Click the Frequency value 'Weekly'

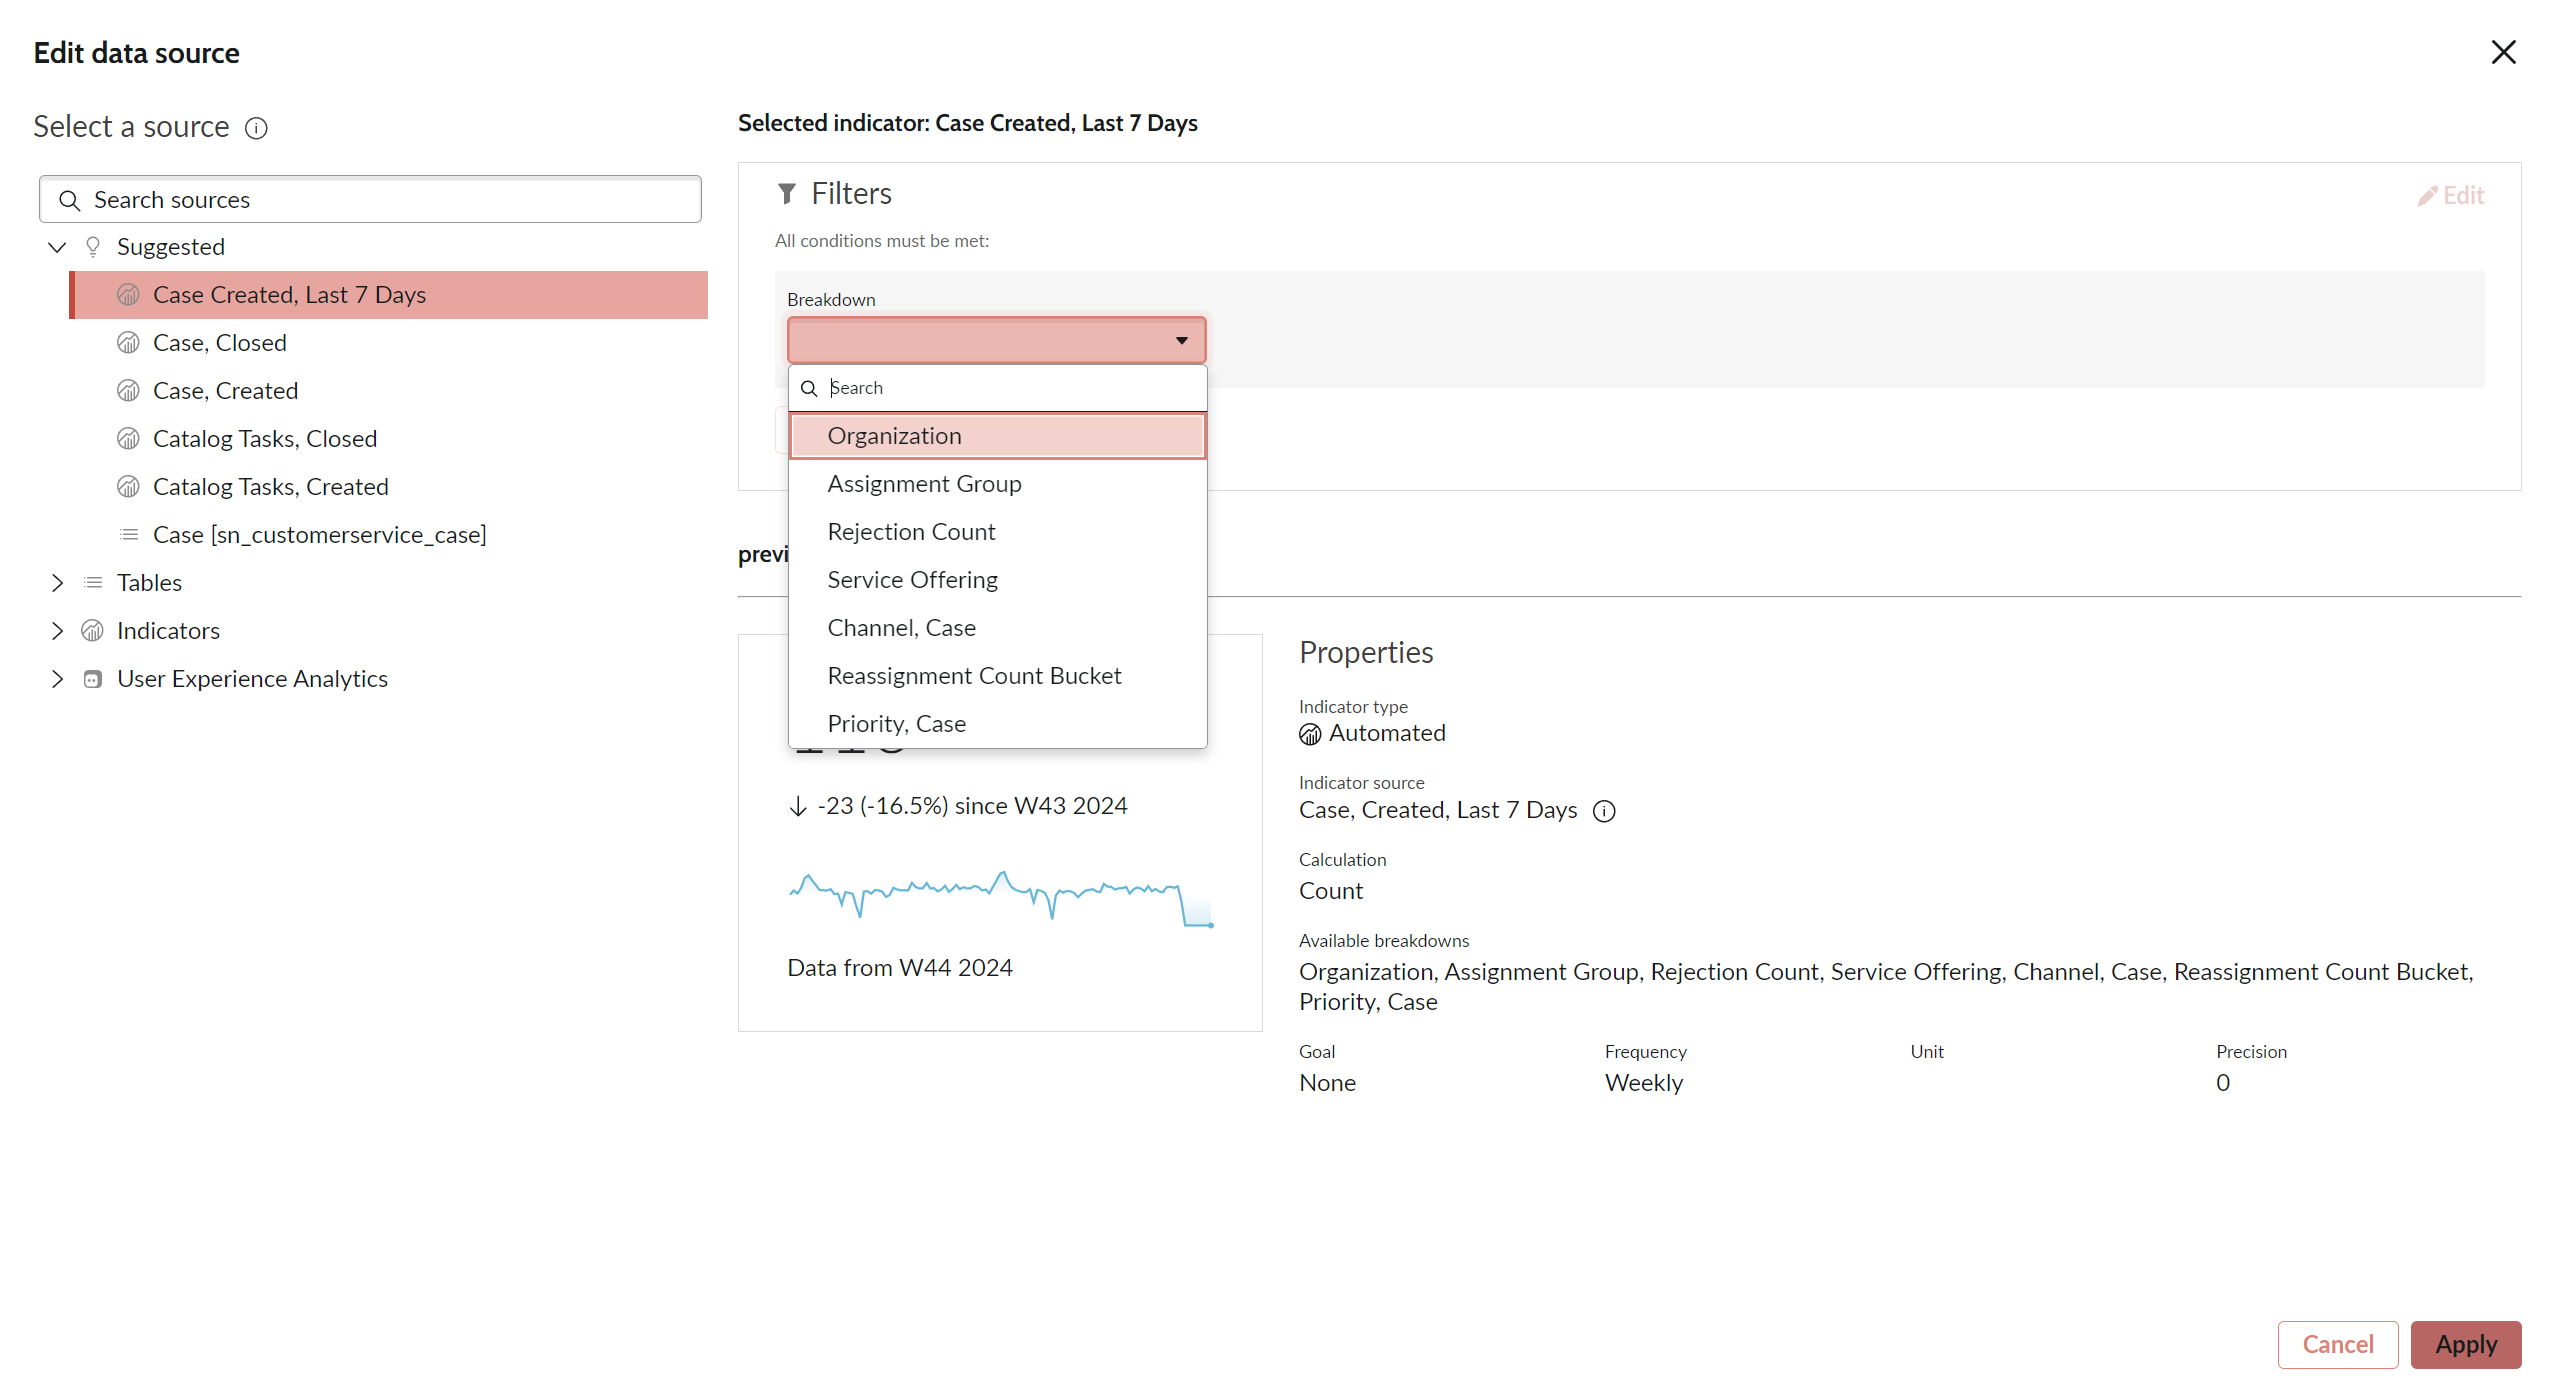click(1644, 1083)
